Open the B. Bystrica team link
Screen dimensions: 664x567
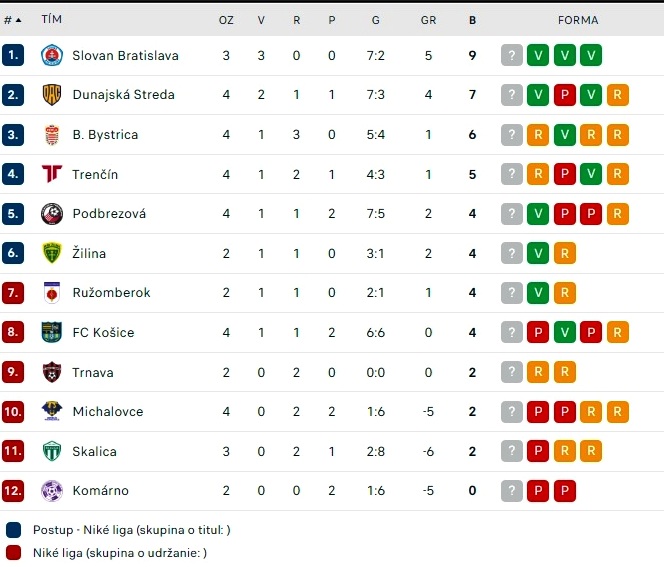105,135
